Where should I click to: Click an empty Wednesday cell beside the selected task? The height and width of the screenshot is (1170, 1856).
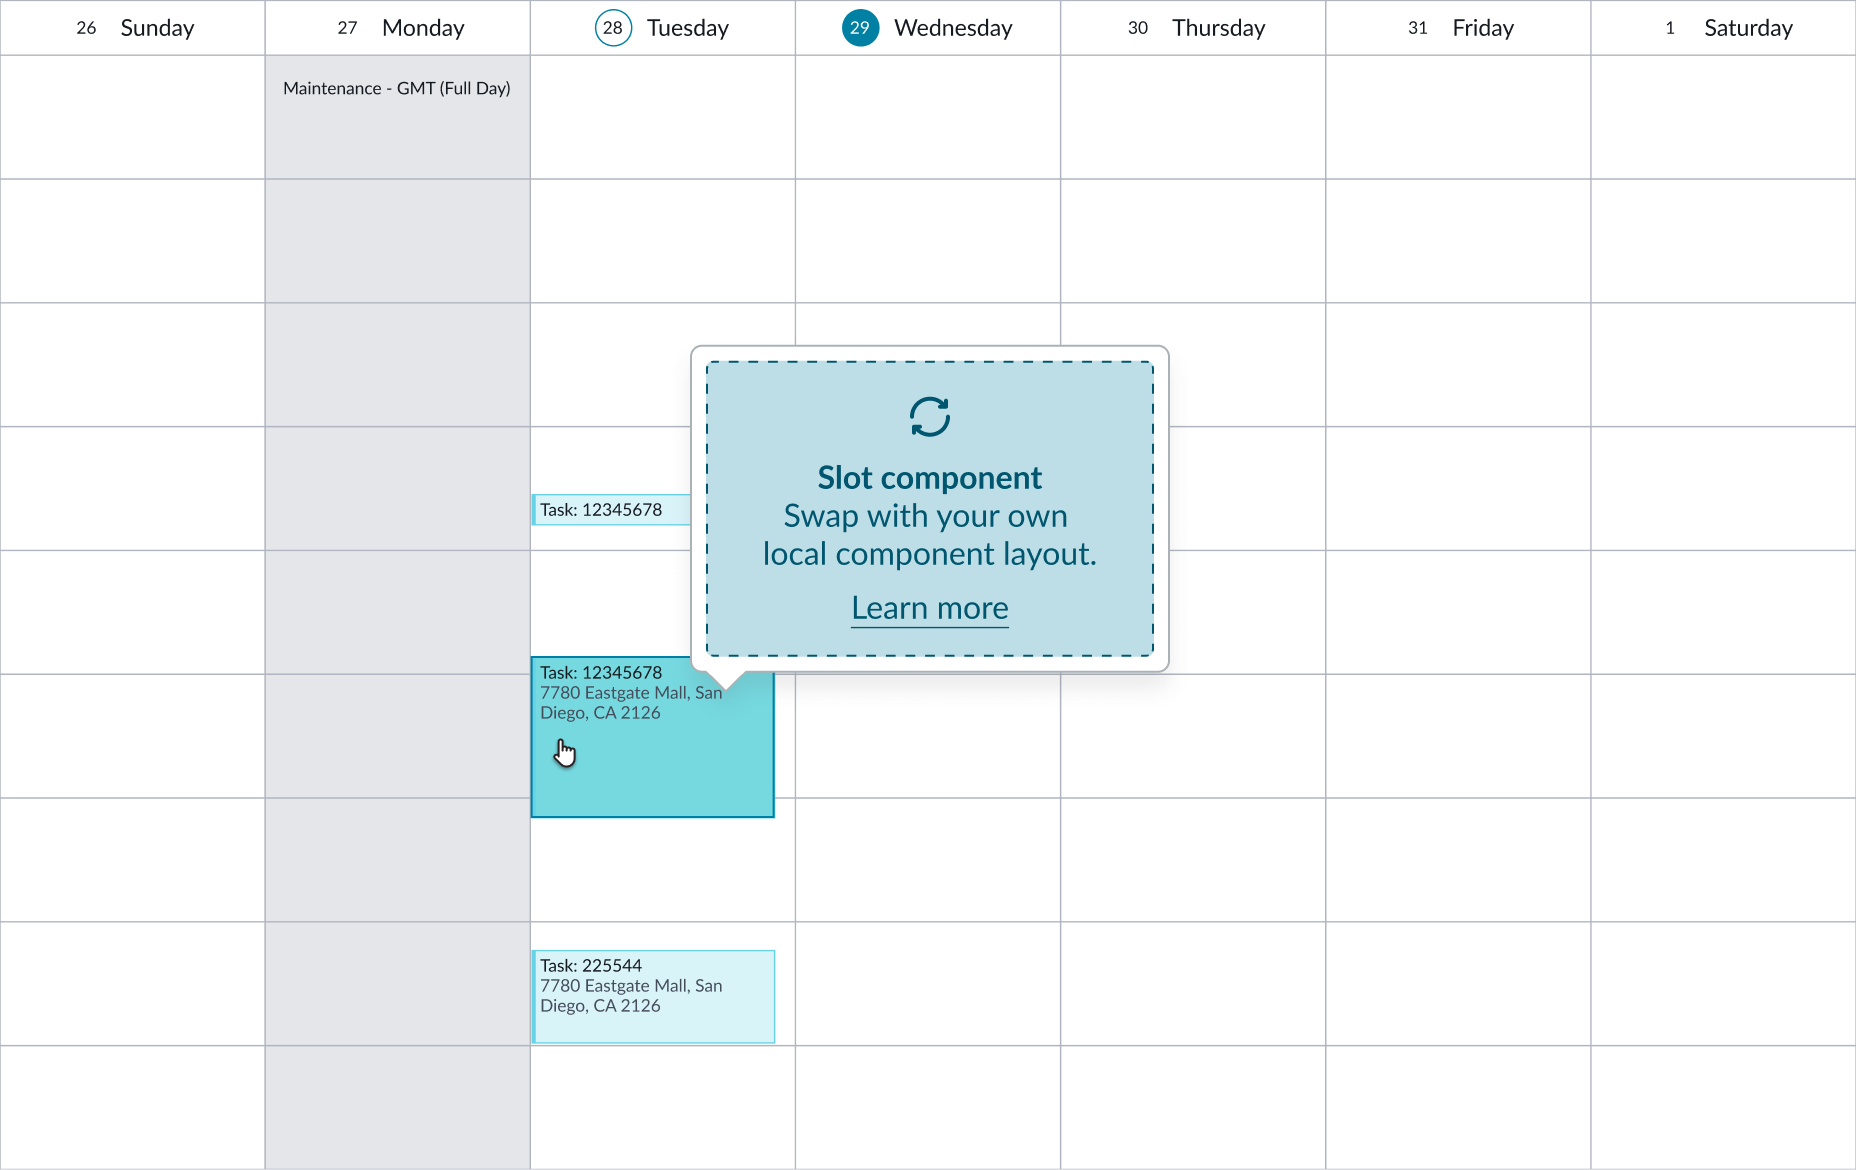tap(928, 737)
